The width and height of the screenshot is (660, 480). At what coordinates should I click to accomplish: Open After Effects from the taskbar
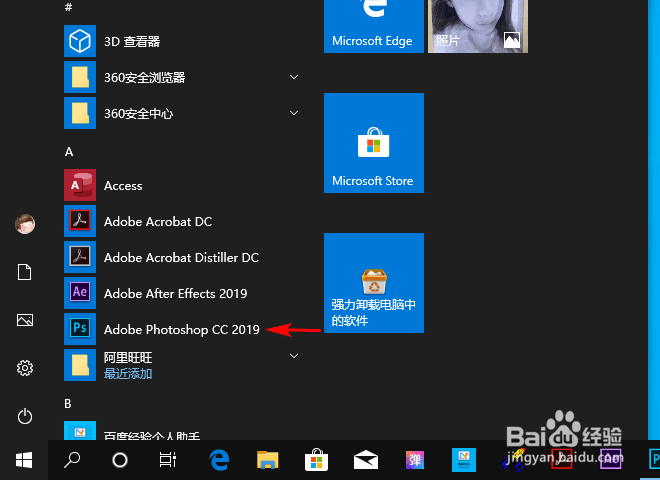[x=611, y=459]
